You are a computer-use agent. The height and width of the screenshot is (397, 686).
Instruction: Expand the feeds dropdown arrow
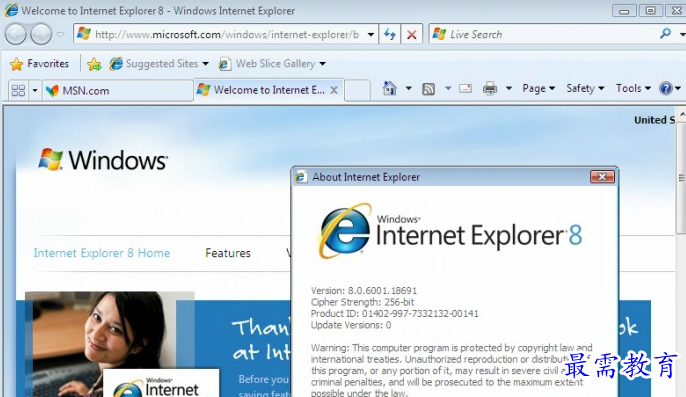pyautogui.click(x=448, y=88)
